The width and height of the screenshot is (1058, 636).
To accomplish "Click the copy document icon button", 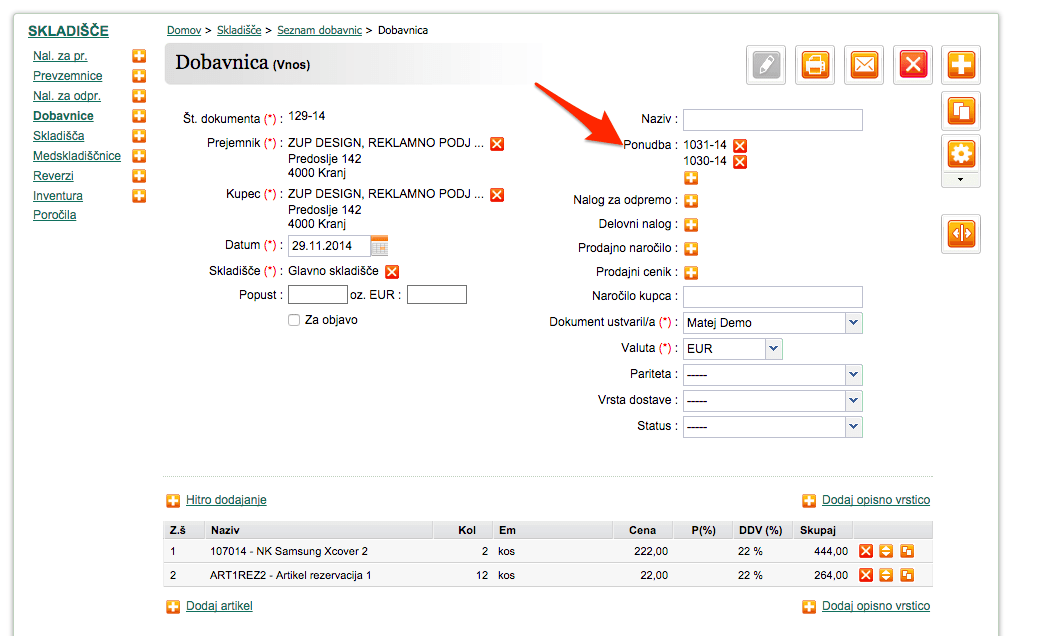I will [x=961, y=111].
